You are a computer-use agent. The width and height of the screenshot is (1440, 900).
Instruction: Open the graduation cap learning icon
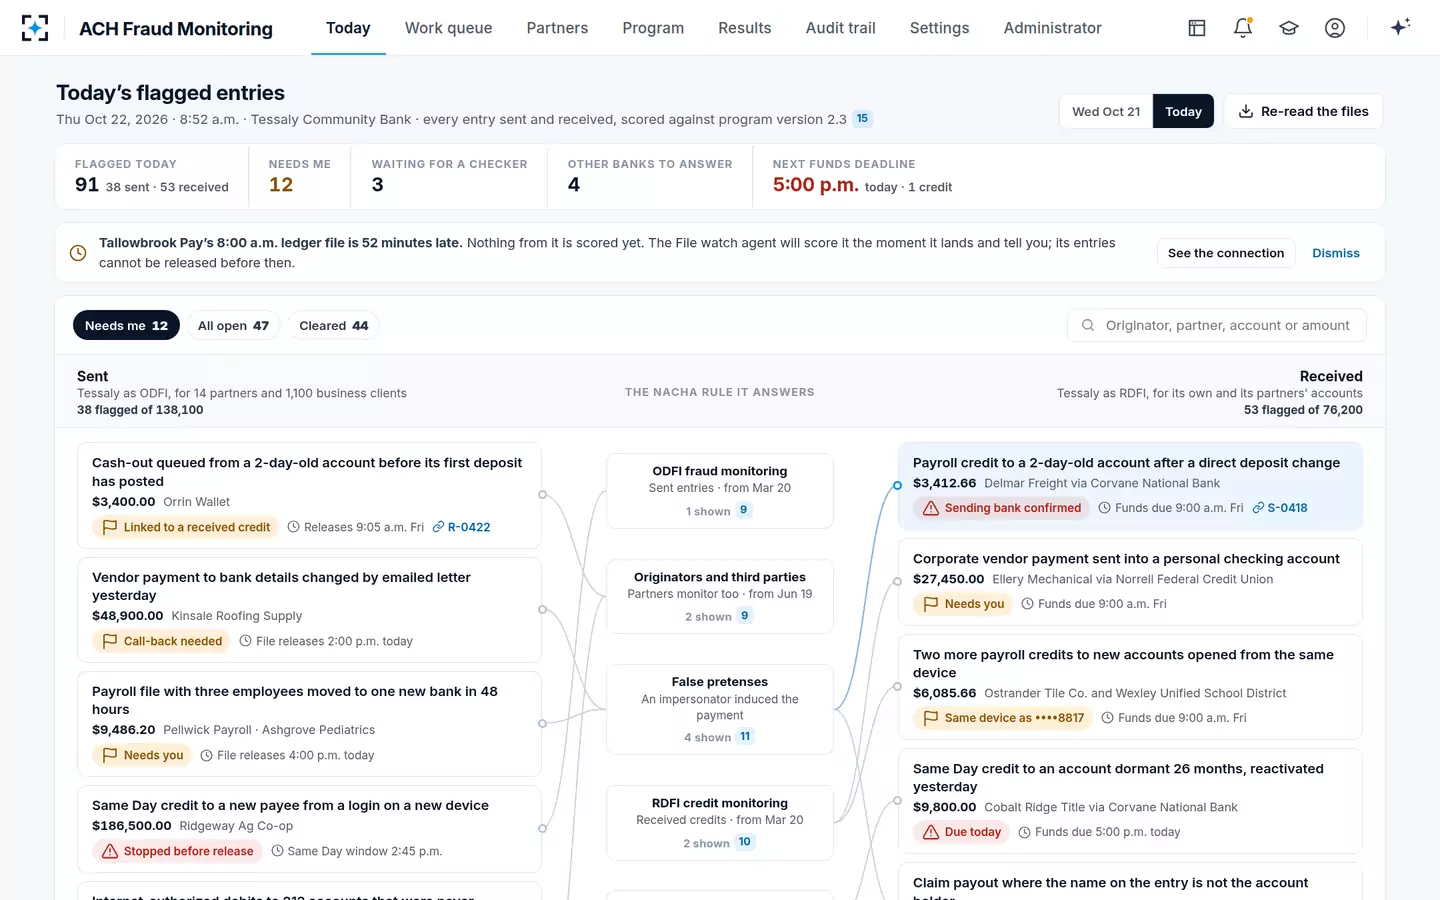click(x=1289, y=28)
